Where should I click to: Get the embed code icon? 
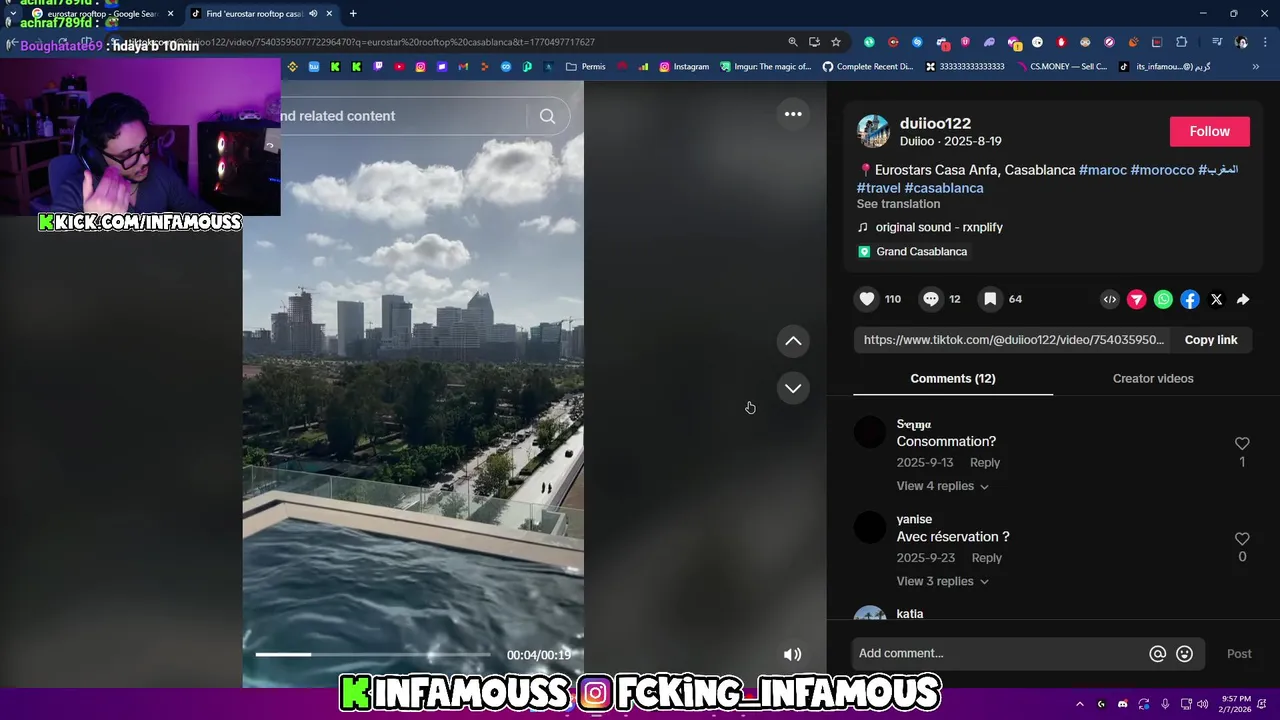[x=1110, y=299]
